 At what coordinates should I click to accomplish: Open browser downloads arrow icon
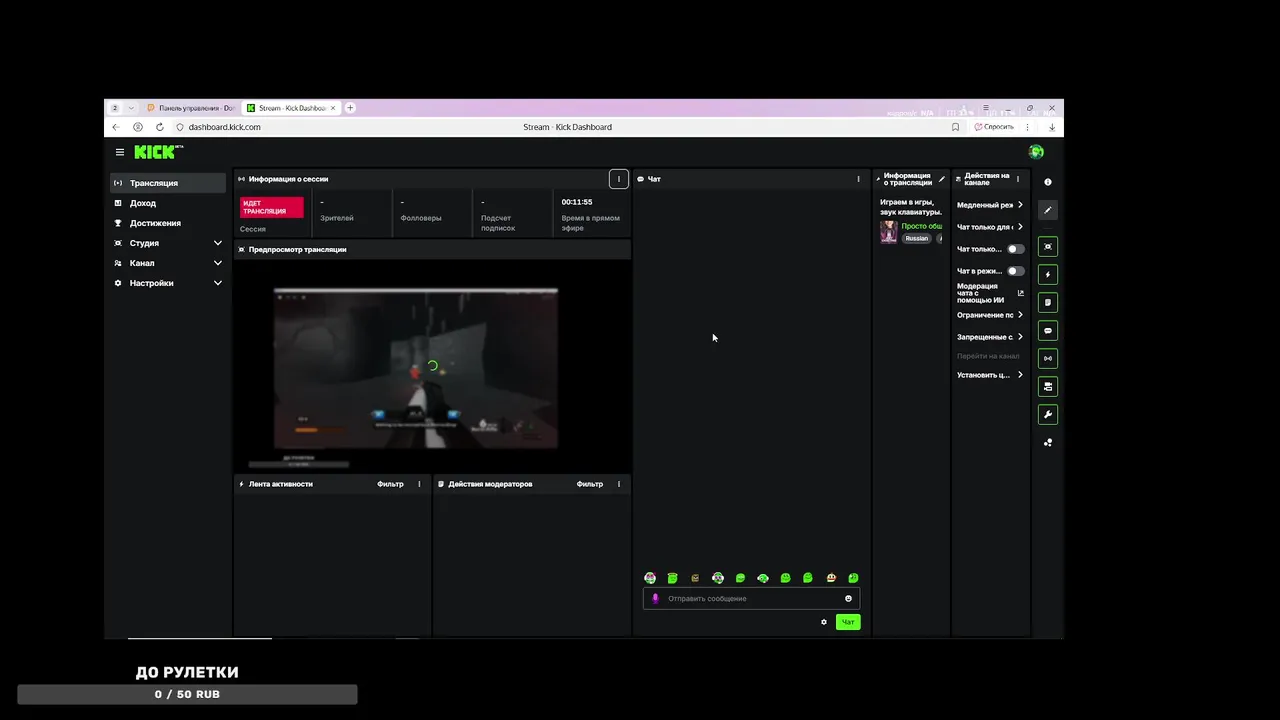tap(1052, 127)
